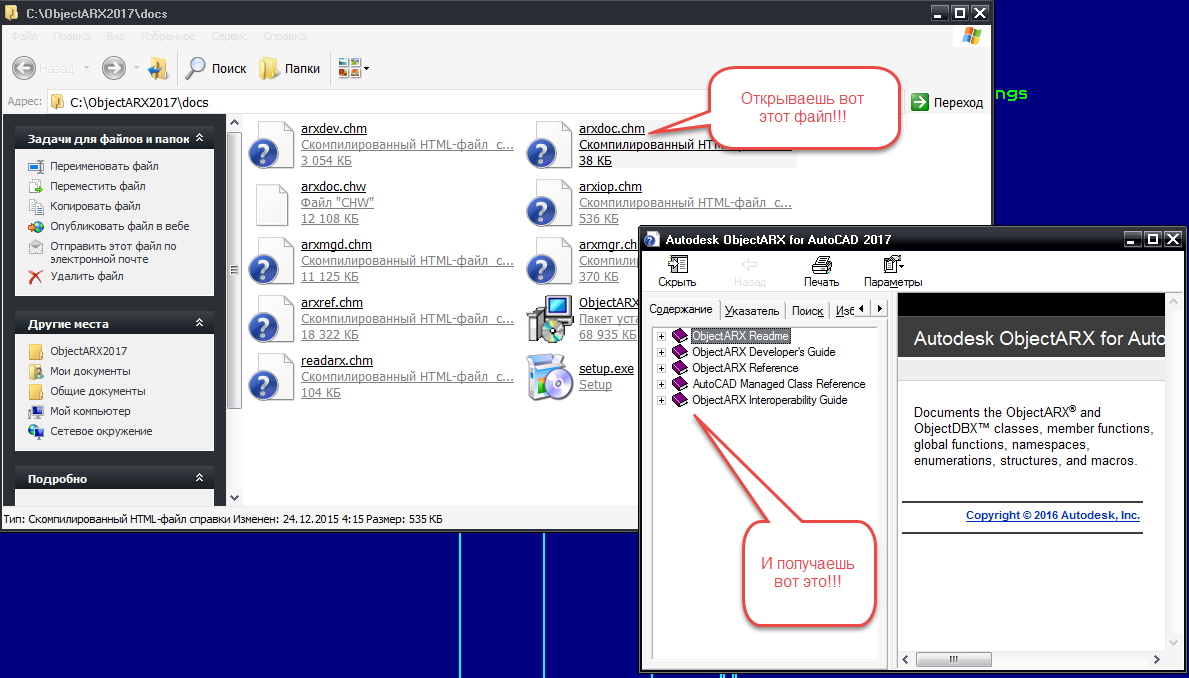Go up one folder level icon
Screen dimensions: 1189x678
click(158, 68)
